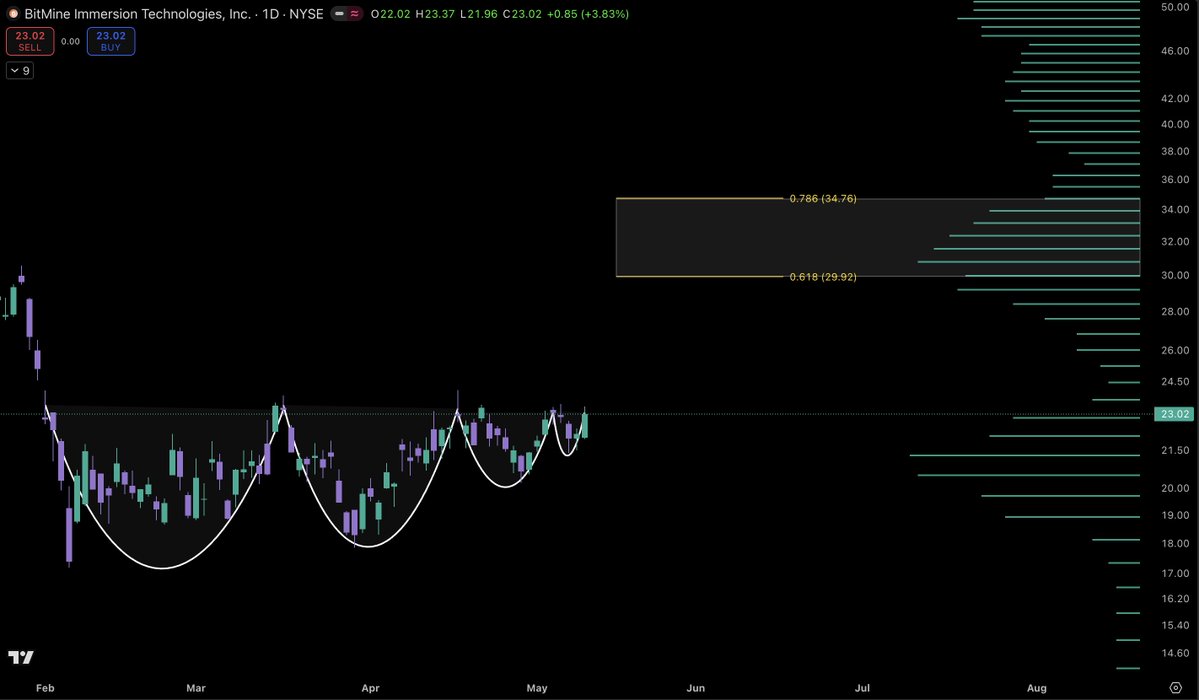This screenshot has width=1199, height=700.
Task: Click the 26.00 price axis label
Action: click(1175, 350)
